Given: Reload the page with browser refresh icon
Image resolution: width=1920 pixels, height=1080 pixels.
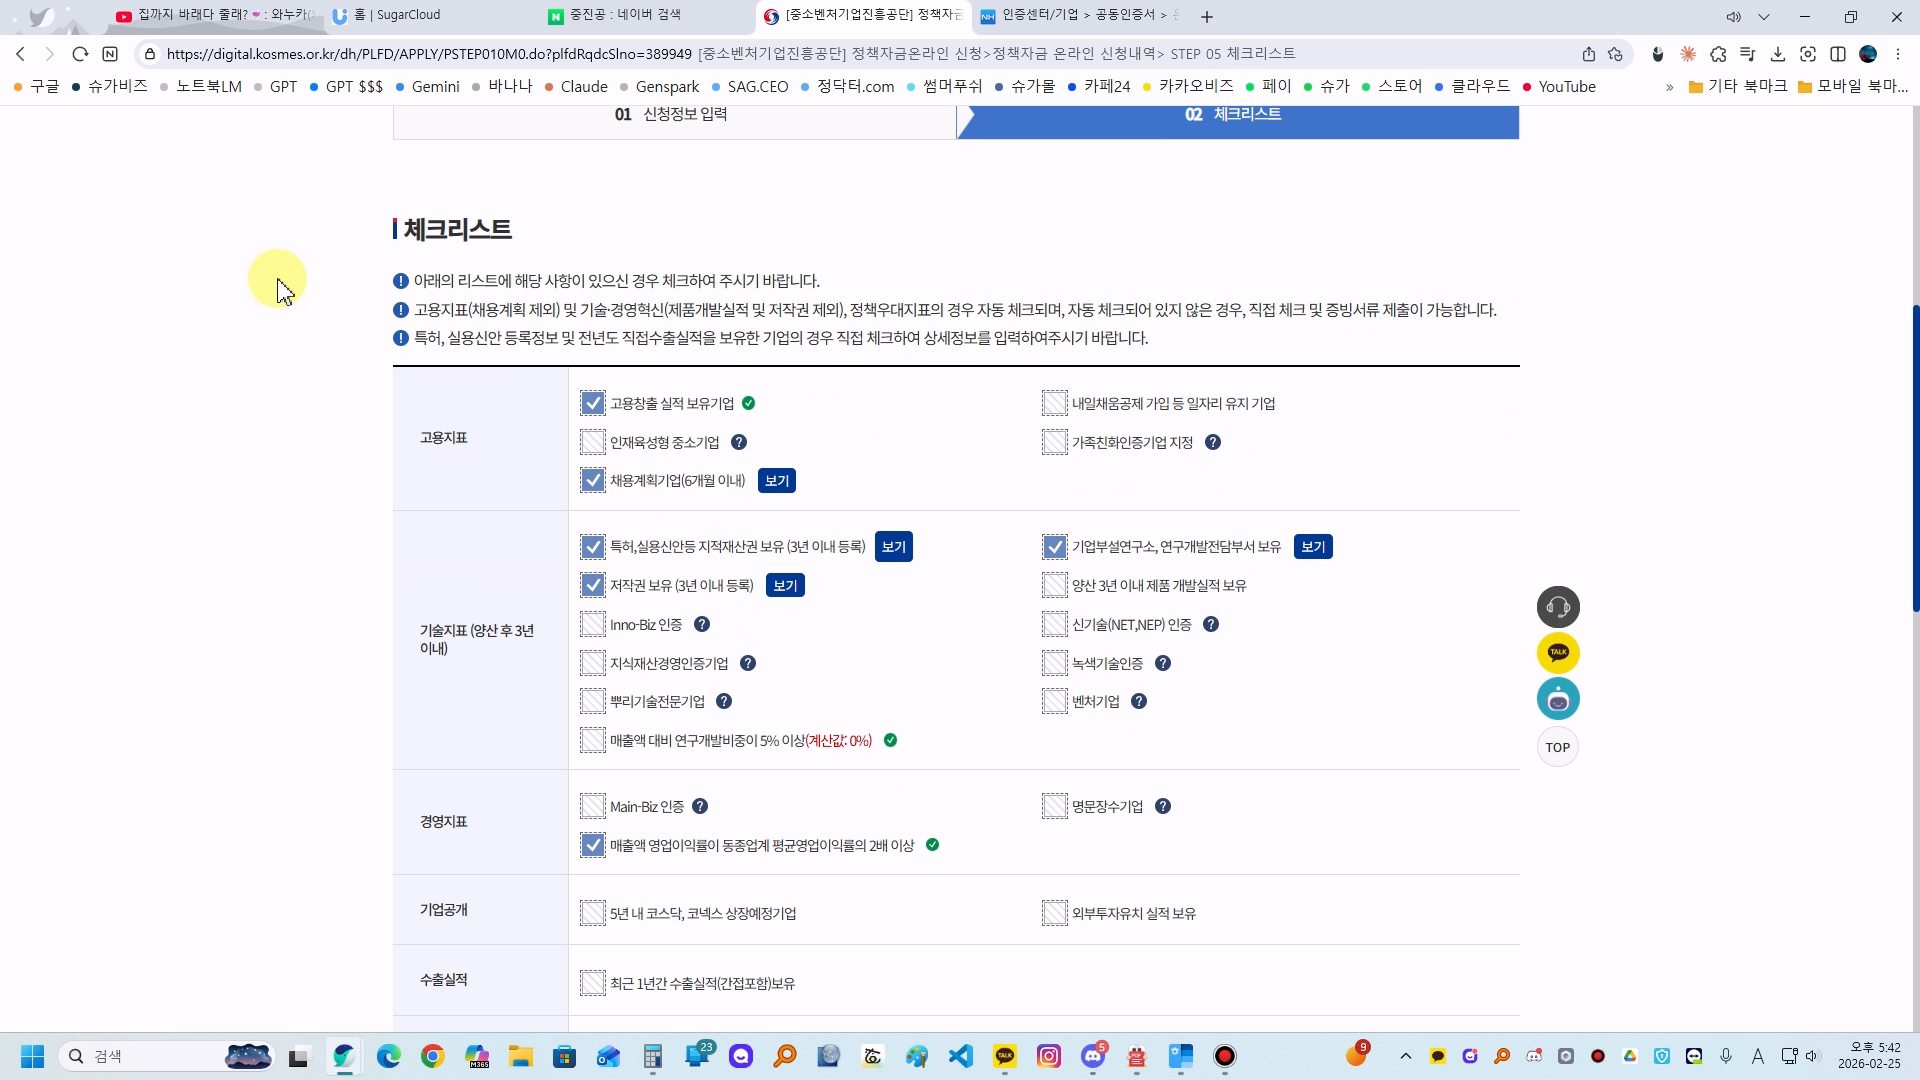Looking at the screenshot, I should point(80,54).
